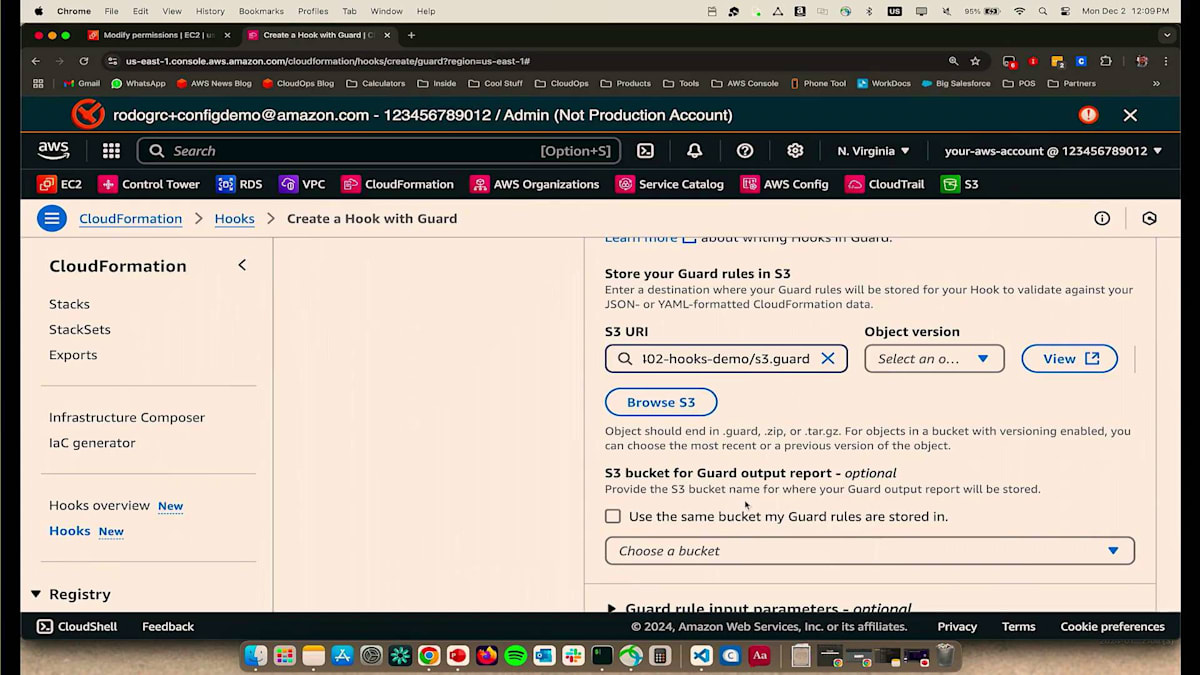
Task: Open IaC generator in the sidebar
Action: pyautogui.click(x=92, y=443)
